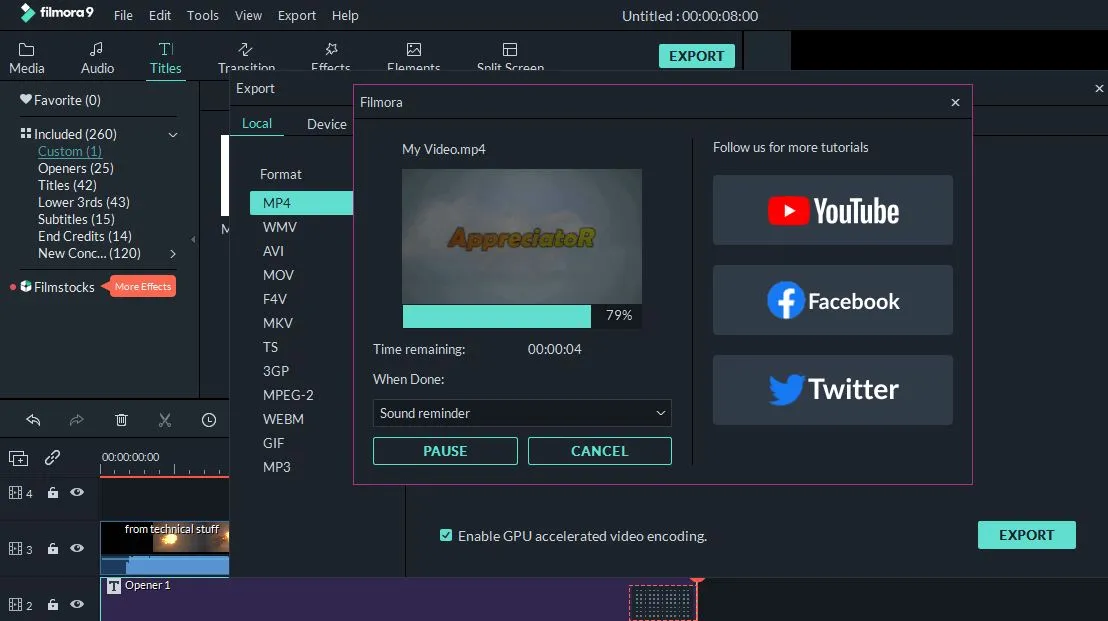
Task: Switch to the Device export tab
Action: pyautogui.click(x=326, y=124)
